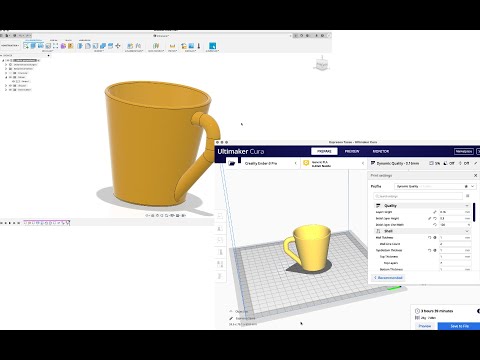This screenshot has height=360, width=480.
Task: Select the Construct plane tool icon
Action: pyautogui.click(x=156, y=46)
